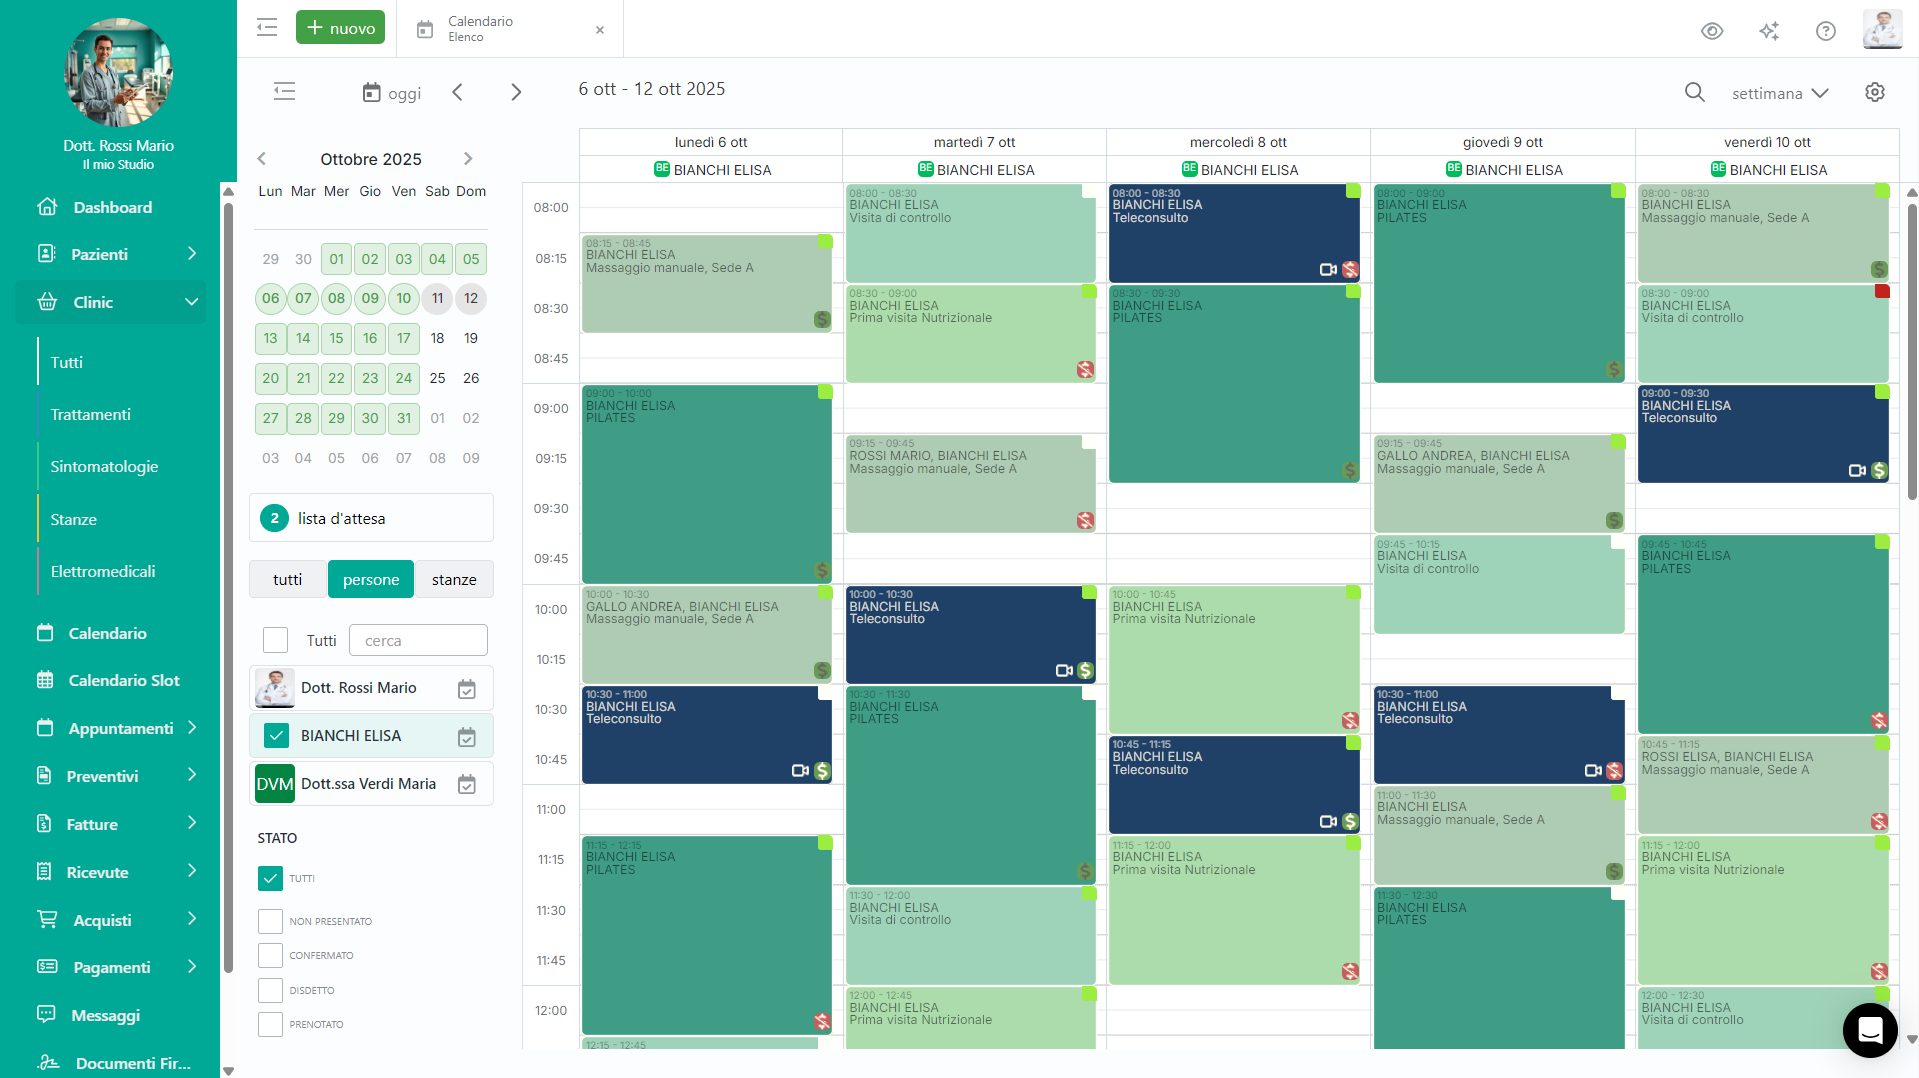The height and width of the screenshot is (1078, 1919).
Task: Click the Clinic basket icon
Action: tap(47, 302)
